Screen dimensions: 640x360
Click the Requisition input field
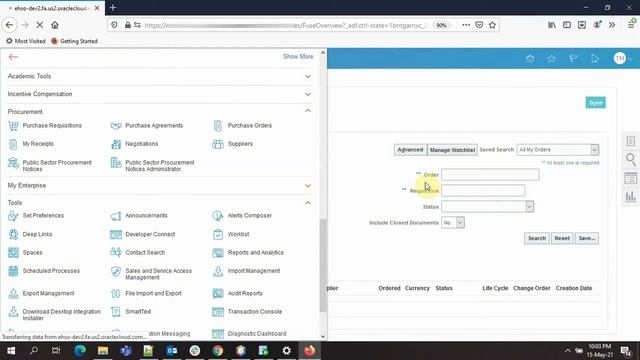point(483,191)
